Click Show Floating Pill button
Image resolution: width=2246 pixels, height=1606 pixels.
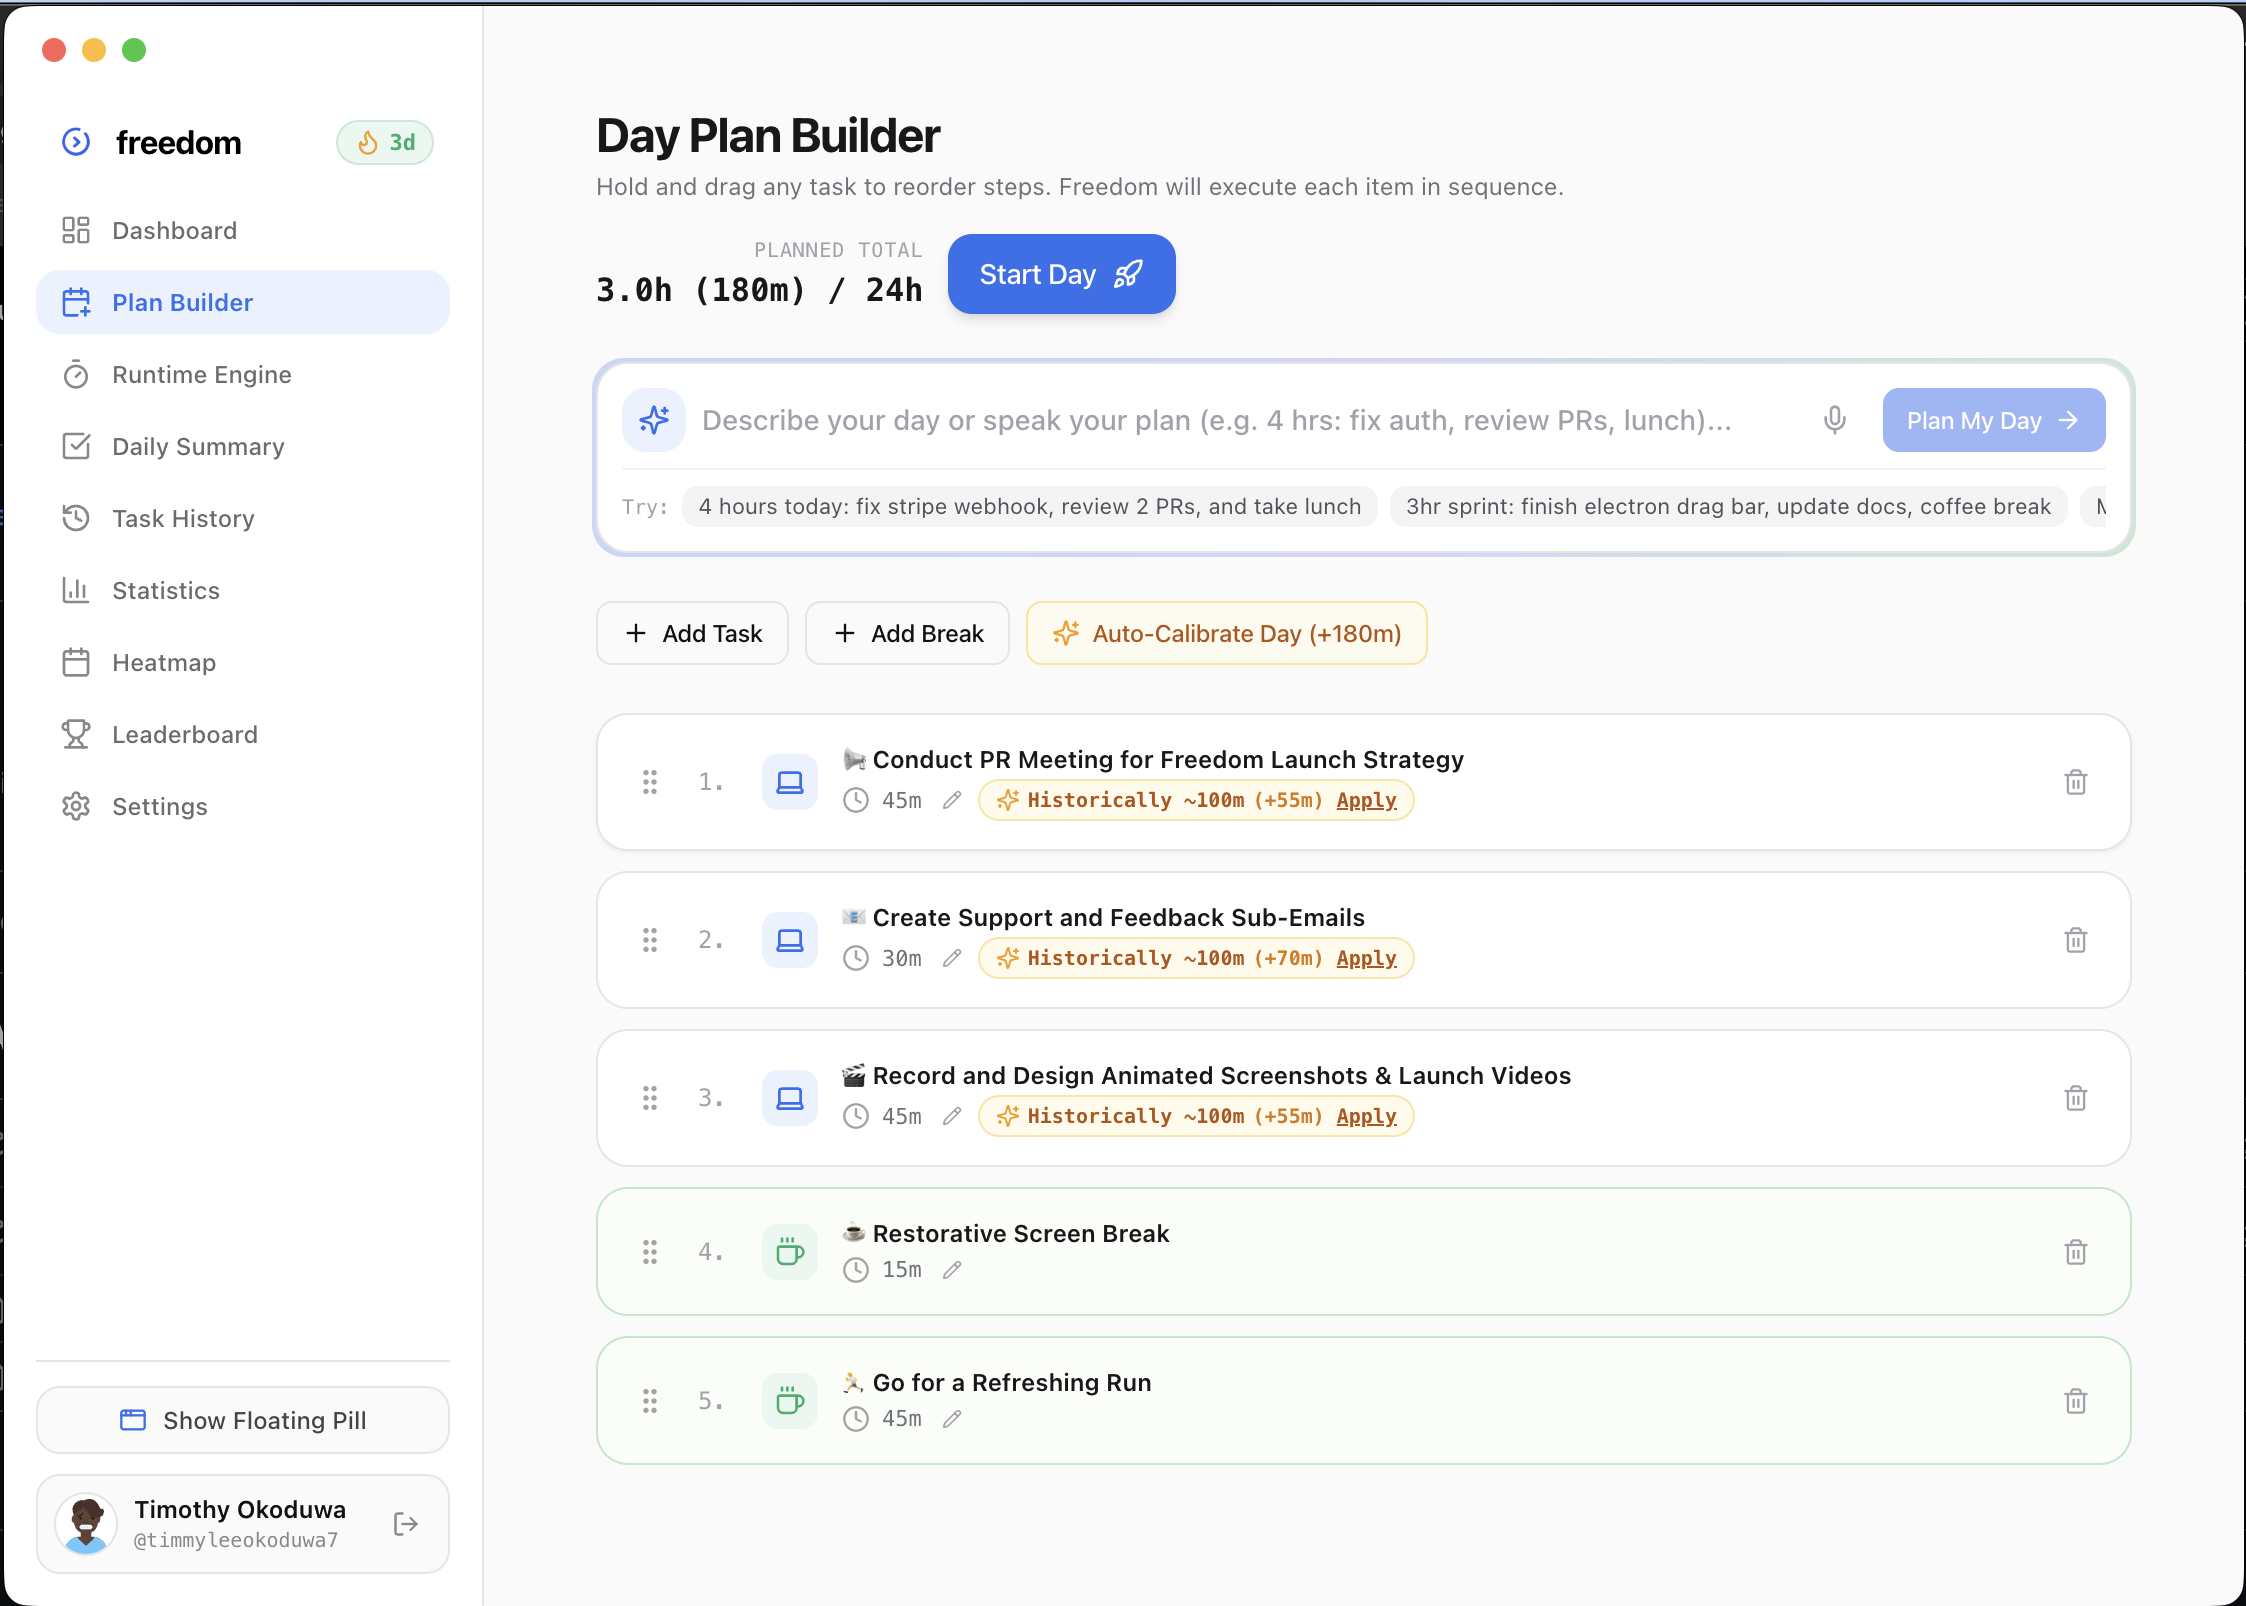[x=243, y=1420]
